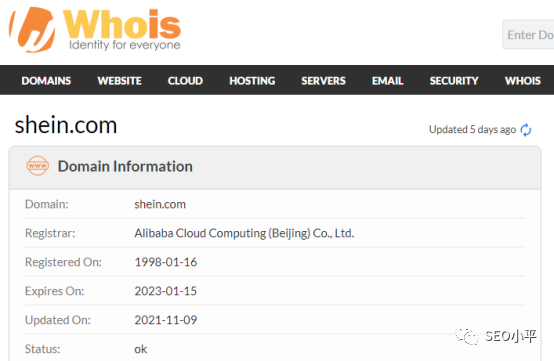Open the CLOUD menu item
This screenshot has width=554, height=361.
pos(185,81)
